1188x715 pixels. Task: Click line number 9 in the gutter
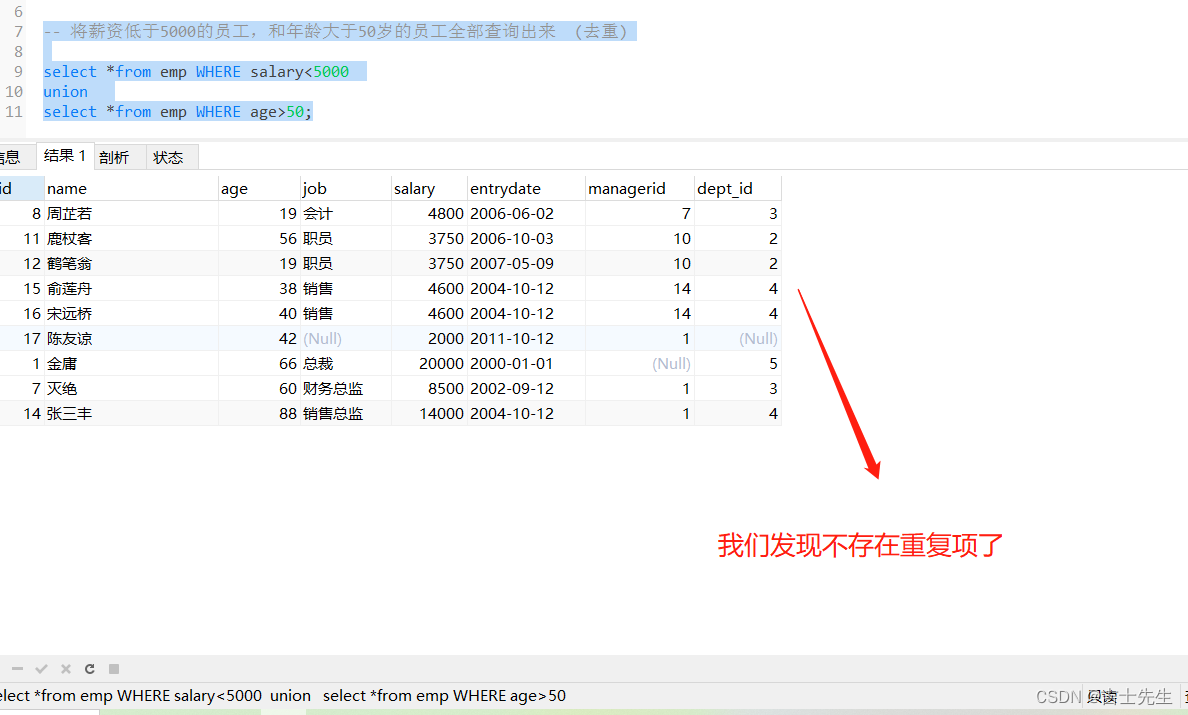[18, 71]
